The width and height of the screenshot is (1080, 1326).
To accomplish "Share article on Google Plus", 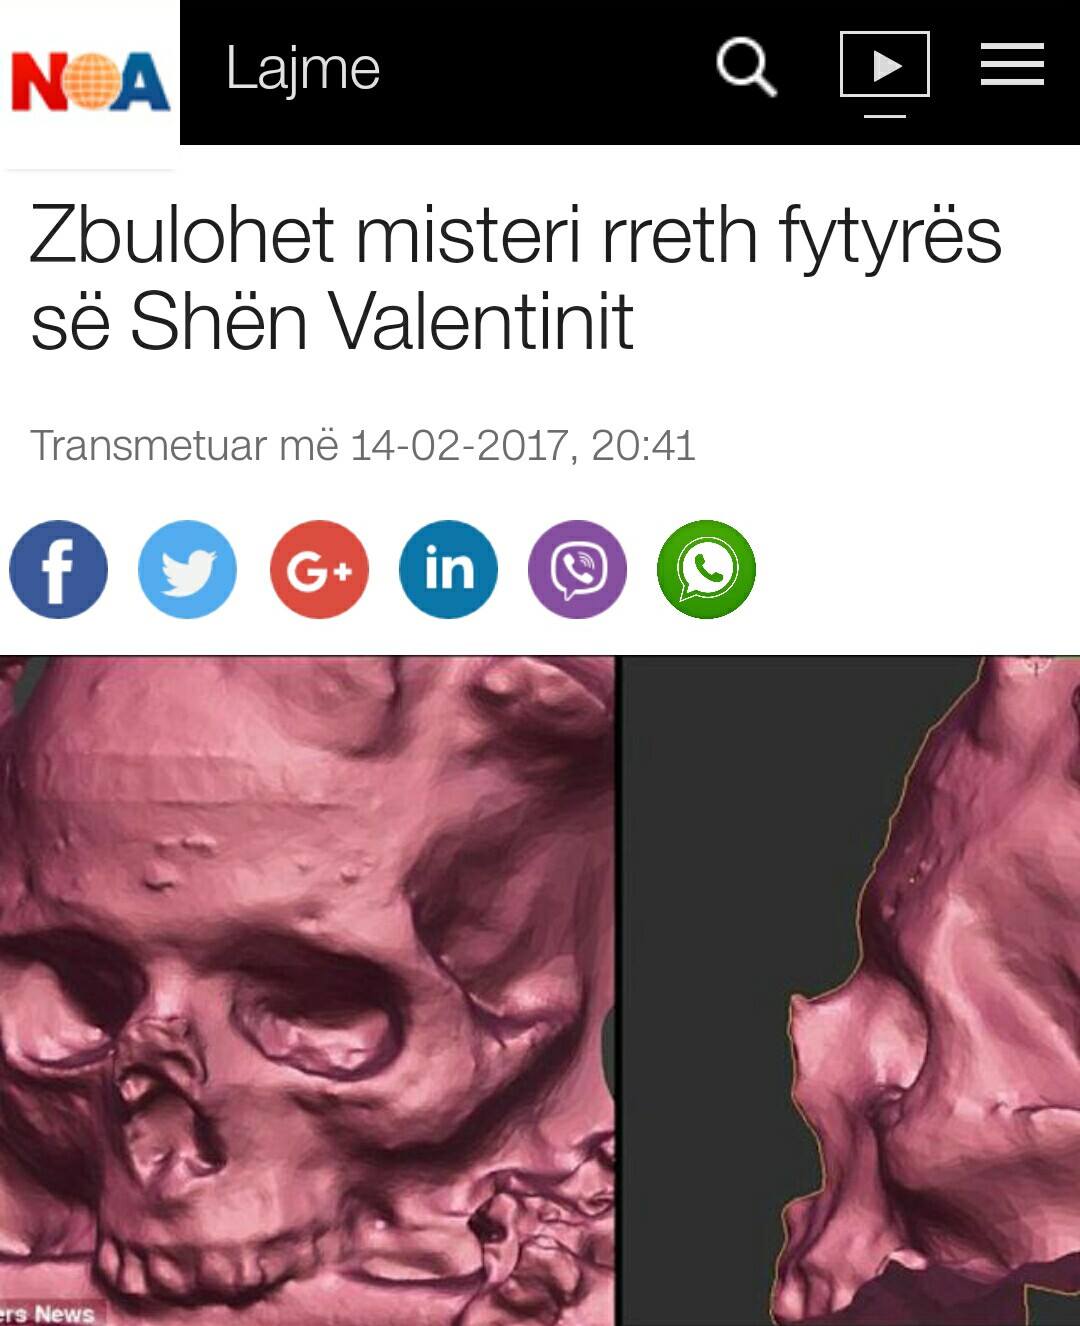I will tap(319, 569).
